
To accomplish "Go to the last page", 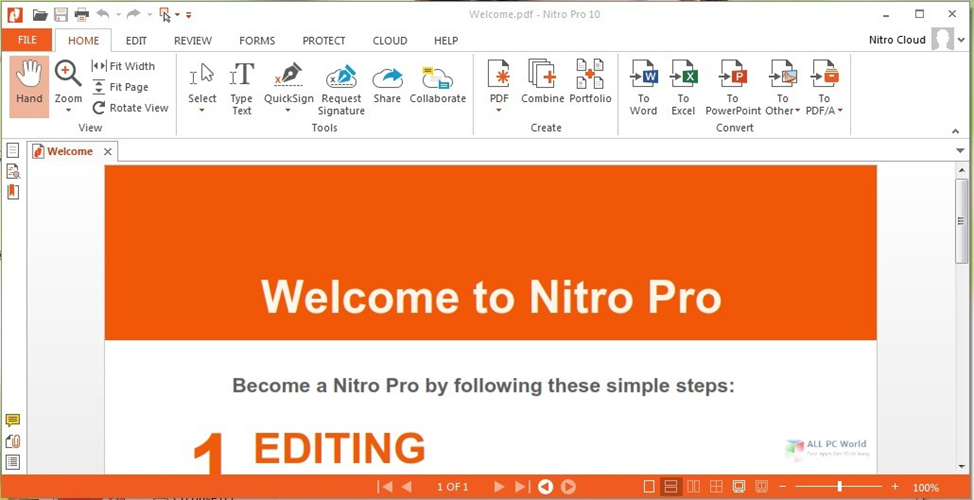I will click(522, 487).
